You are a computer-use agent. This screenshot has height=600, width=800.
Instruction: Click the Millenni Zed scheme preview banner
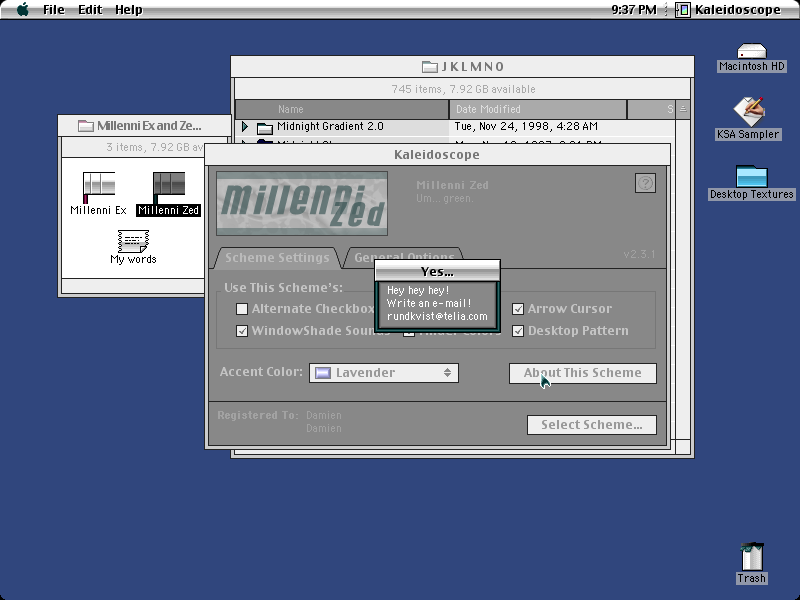point(302,204)
